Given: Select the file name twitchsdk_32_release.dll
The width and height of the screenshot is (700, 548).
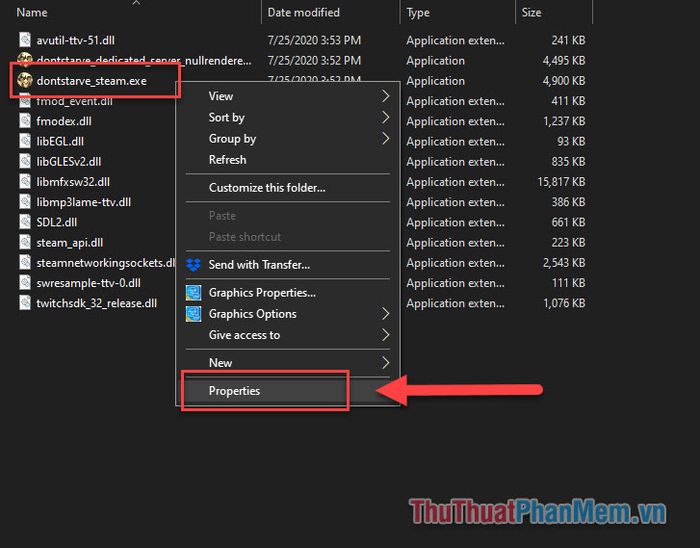Looking at the screenshot, I should click(x=96, y=303).
